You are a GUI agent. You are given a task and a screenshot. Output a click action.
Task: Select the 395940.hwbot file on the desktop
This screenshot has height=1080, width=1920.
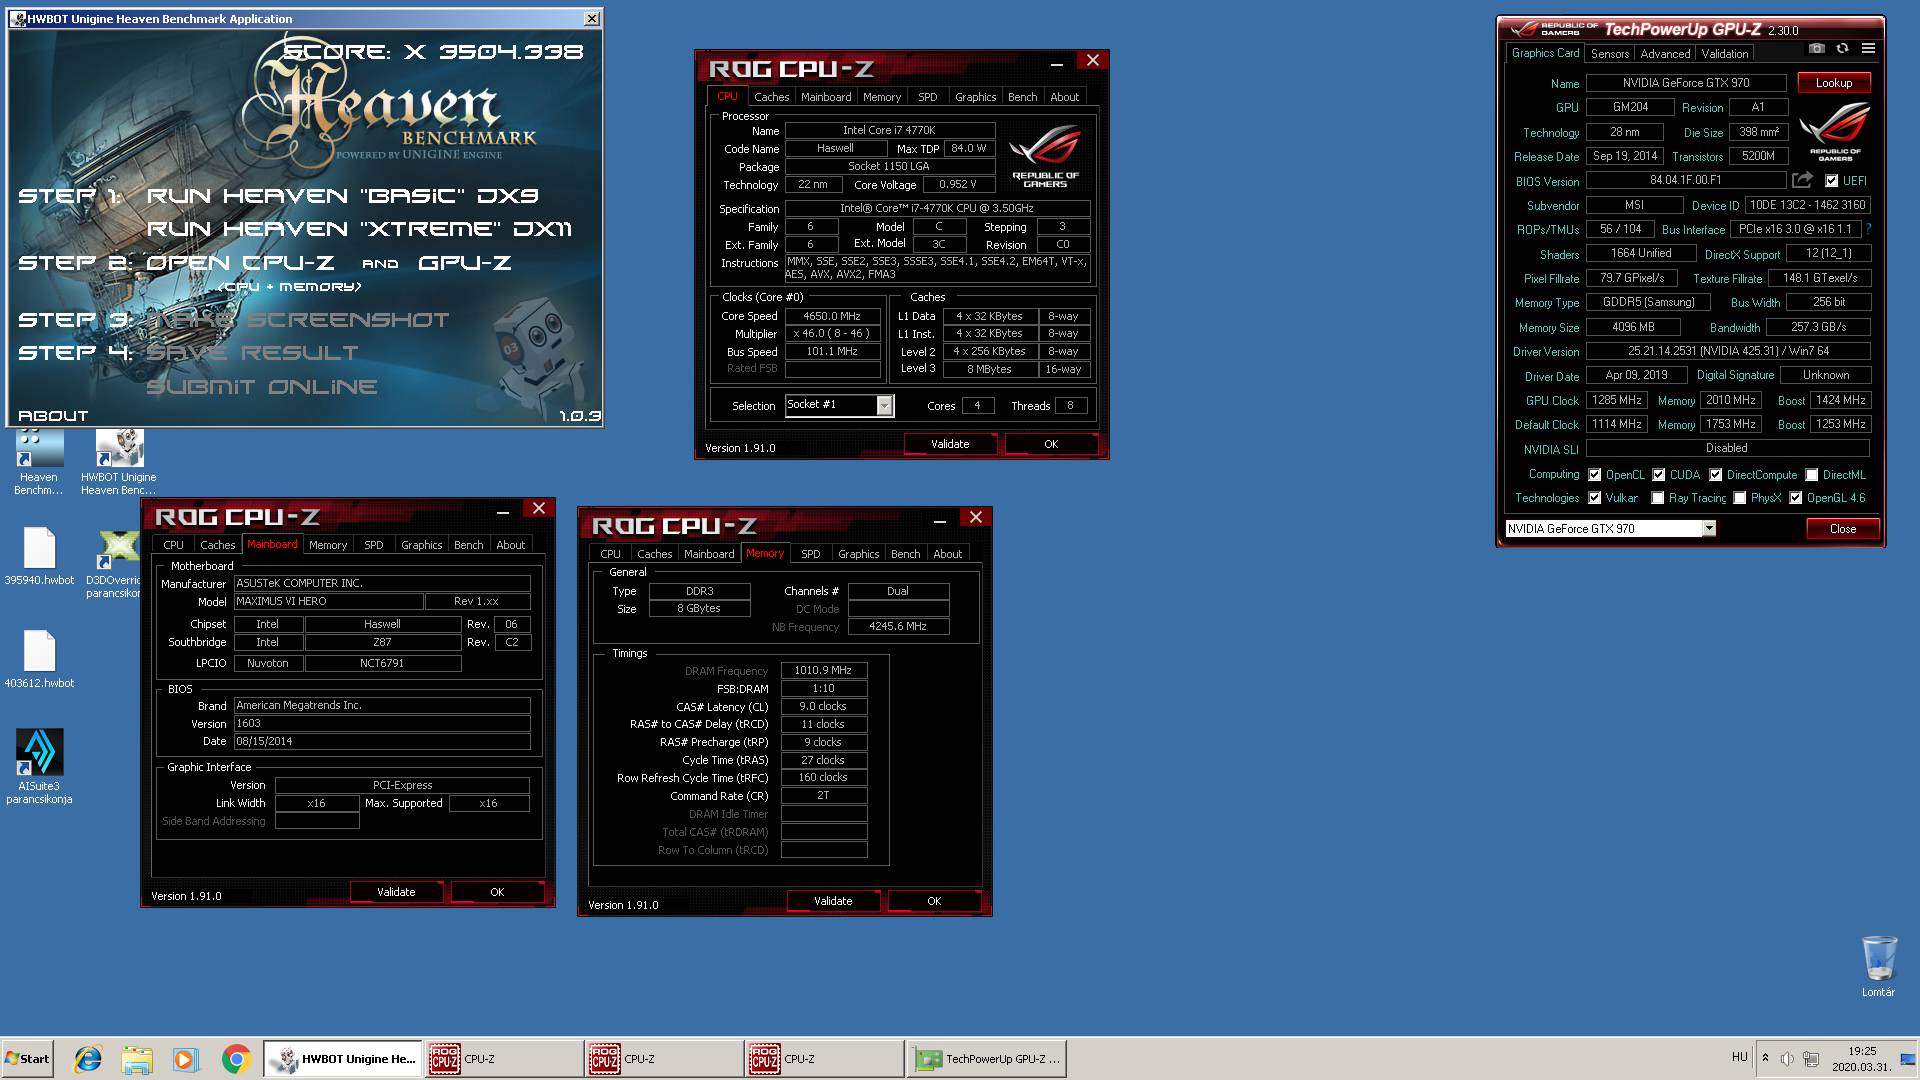(x=39, y=555)
